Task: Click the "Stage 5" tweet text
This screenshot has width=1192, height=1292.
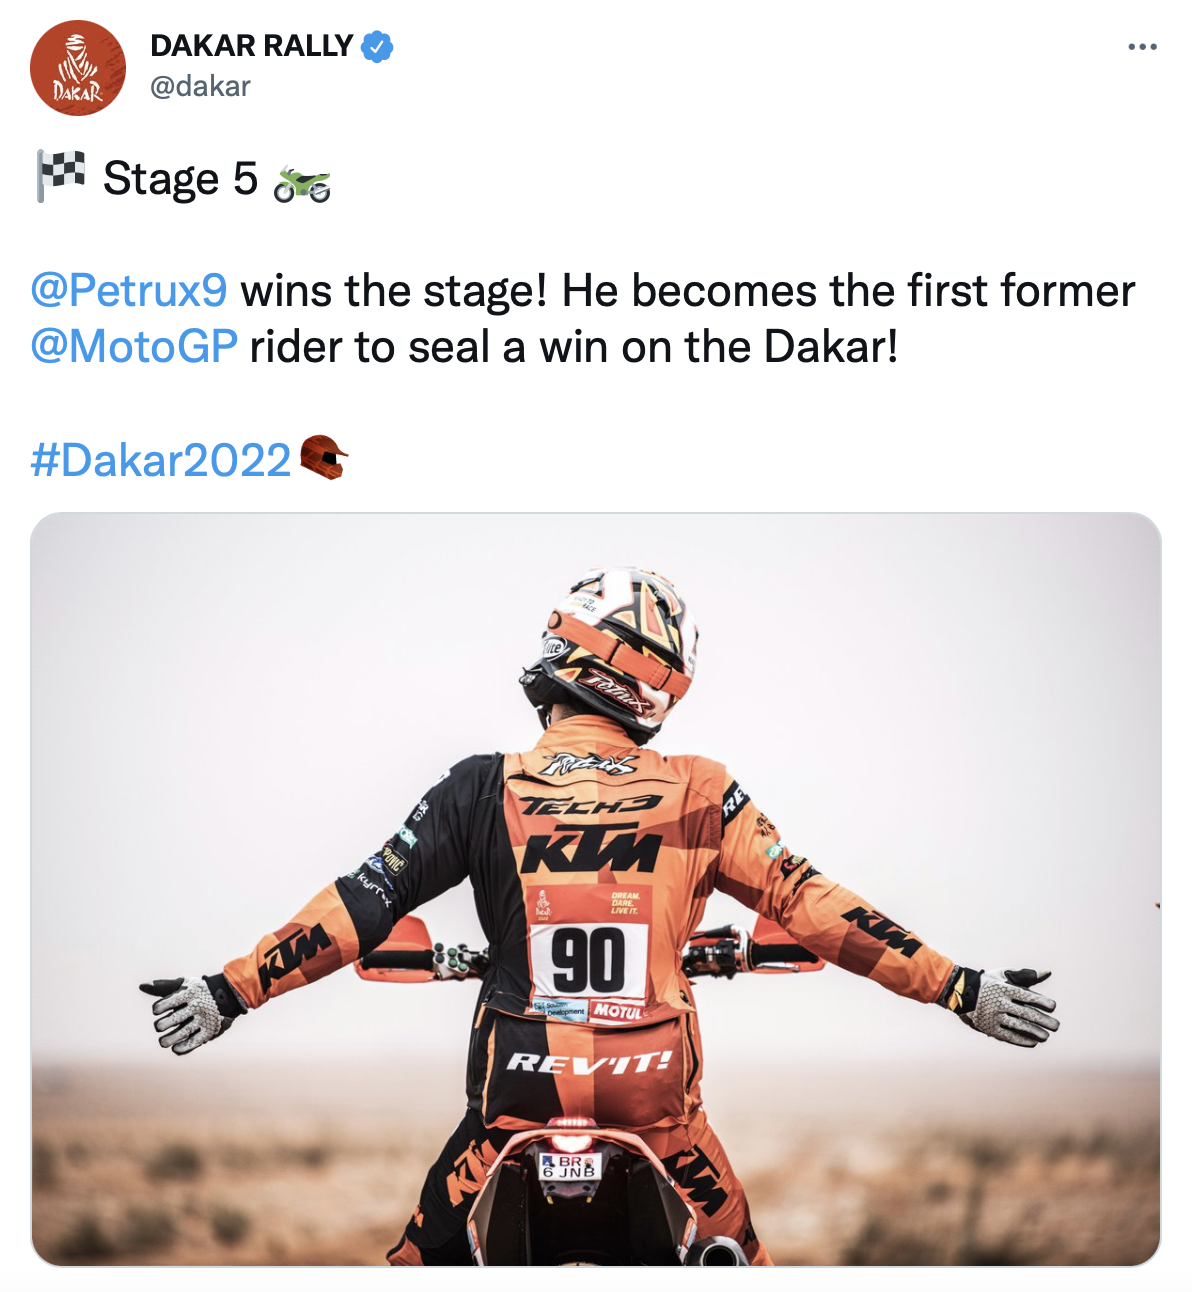Action: click(180, 179)
